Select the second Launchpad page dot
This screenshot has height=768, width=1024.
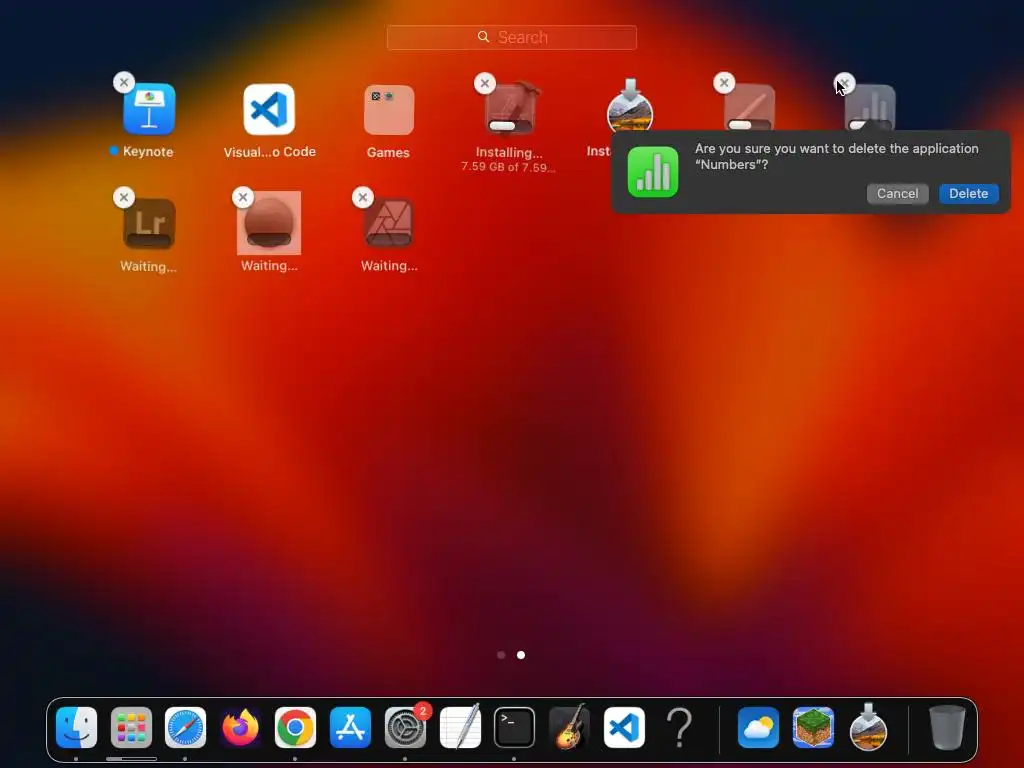521,654
